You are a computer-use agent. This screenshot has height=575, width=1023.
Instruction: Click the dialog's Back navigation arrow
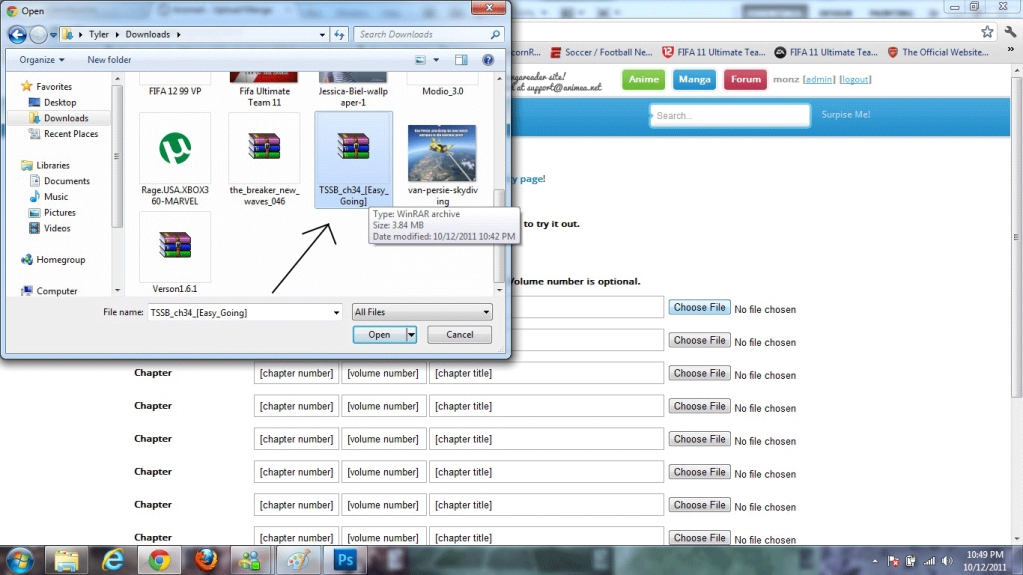tap(17, 34)
